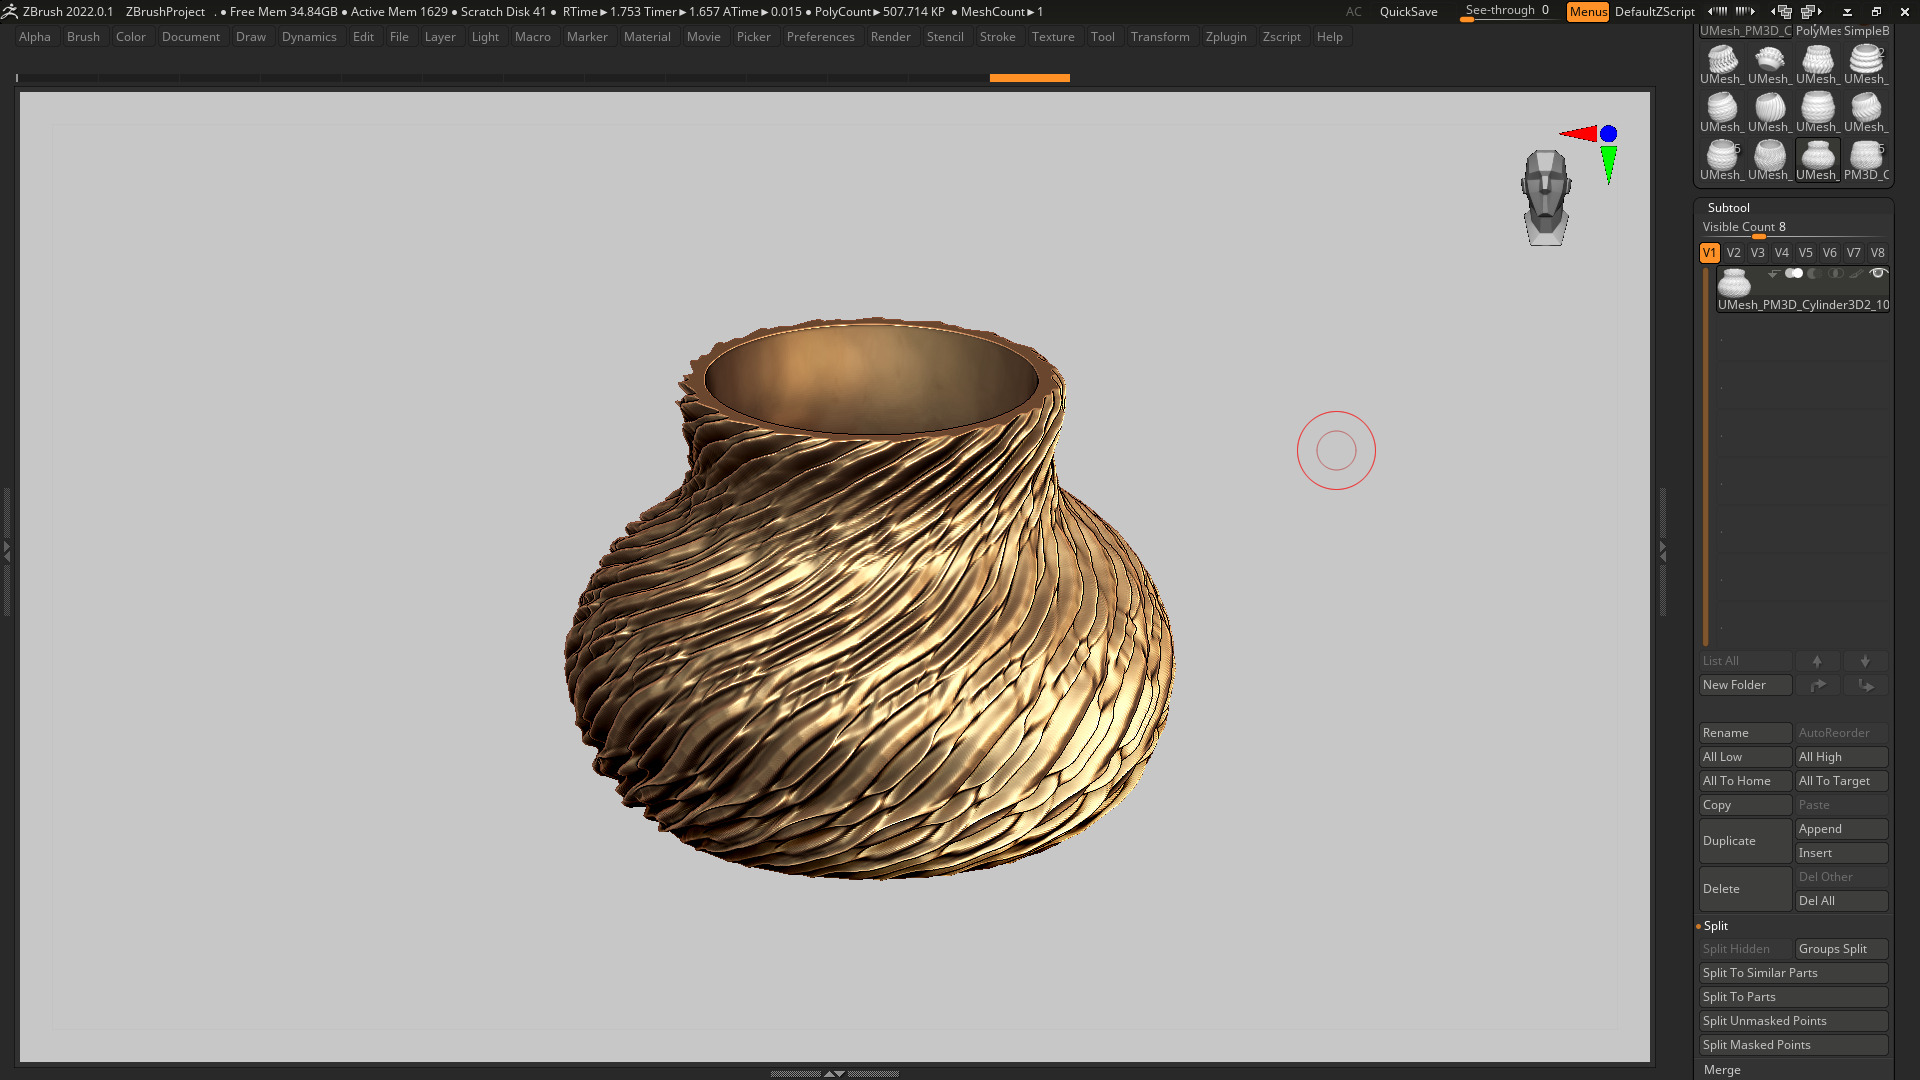Select visibility set V7

pos(1853,253)
